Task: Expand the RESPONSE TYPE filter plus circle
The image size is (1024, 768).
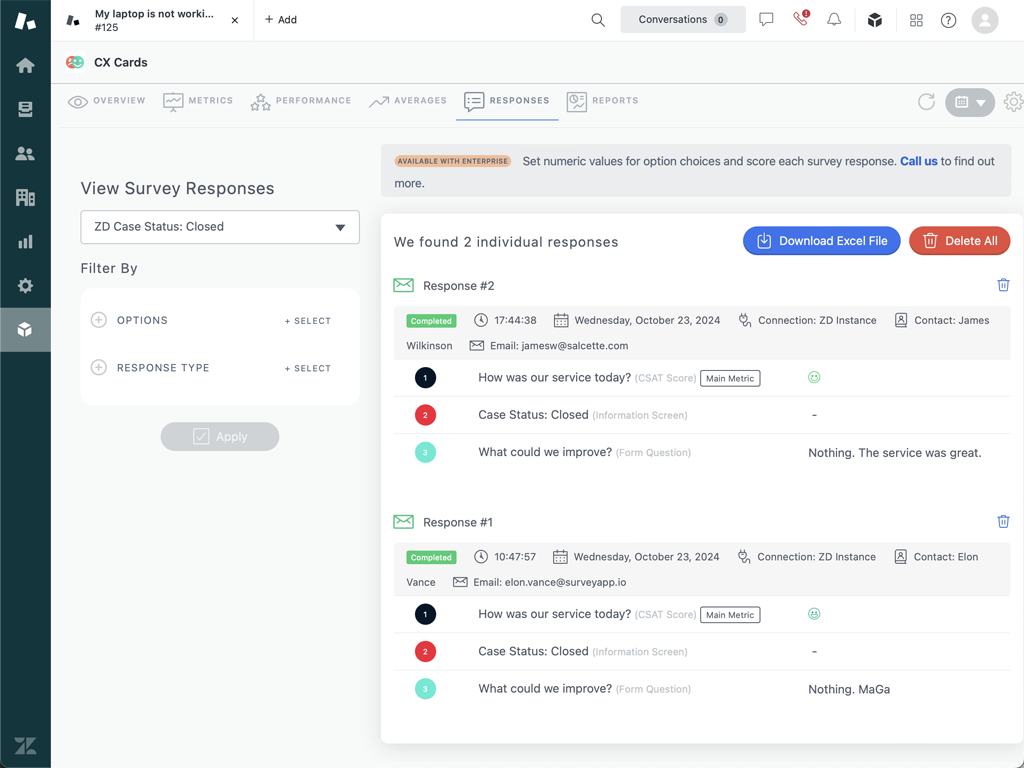Action: click(x=99, y=368)
